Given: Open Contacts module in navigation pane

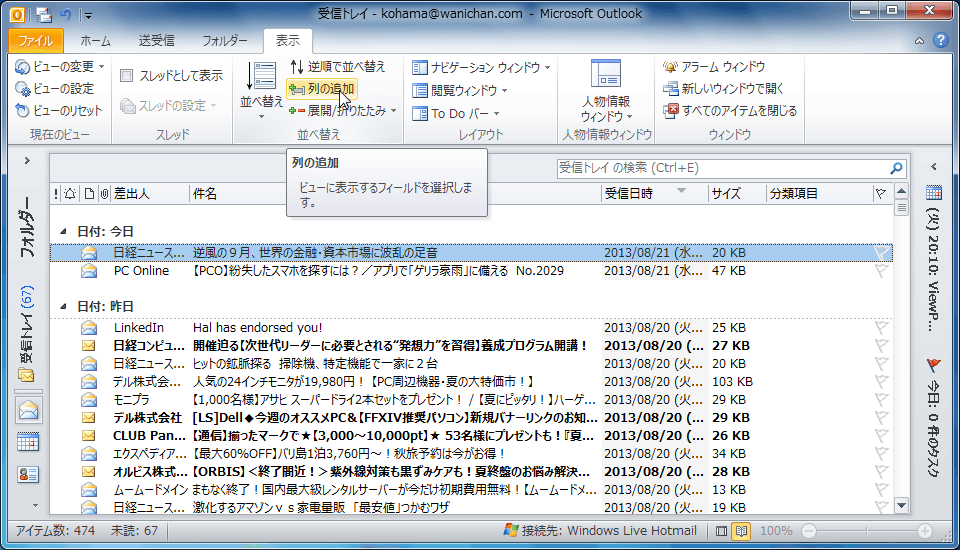Looking at the screenshot, I should [28, 474].
